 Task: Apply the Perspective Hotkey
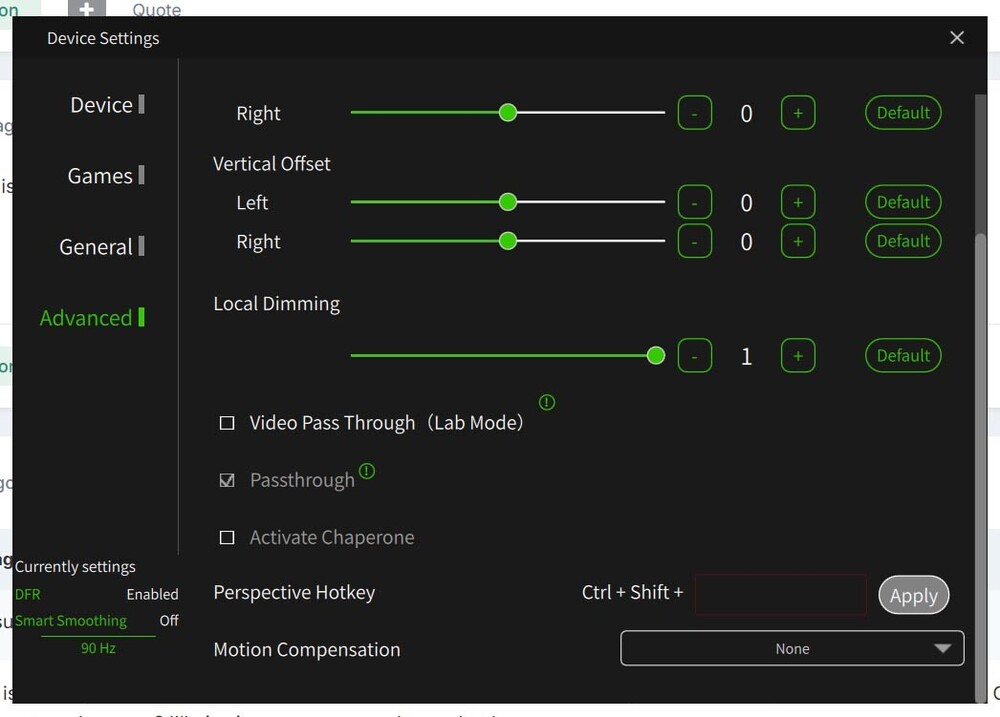coord(913,595)
